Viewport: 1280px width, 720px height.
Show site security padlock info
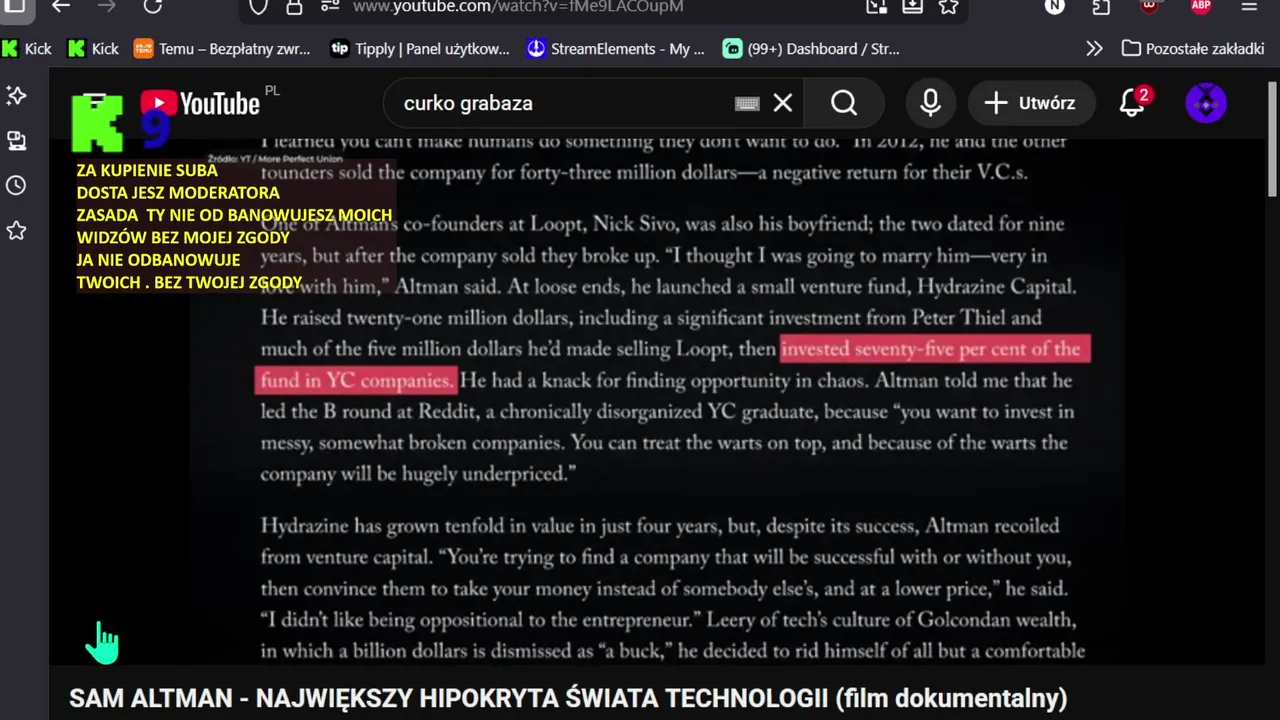pyautogui.click(x=294, y=7)
